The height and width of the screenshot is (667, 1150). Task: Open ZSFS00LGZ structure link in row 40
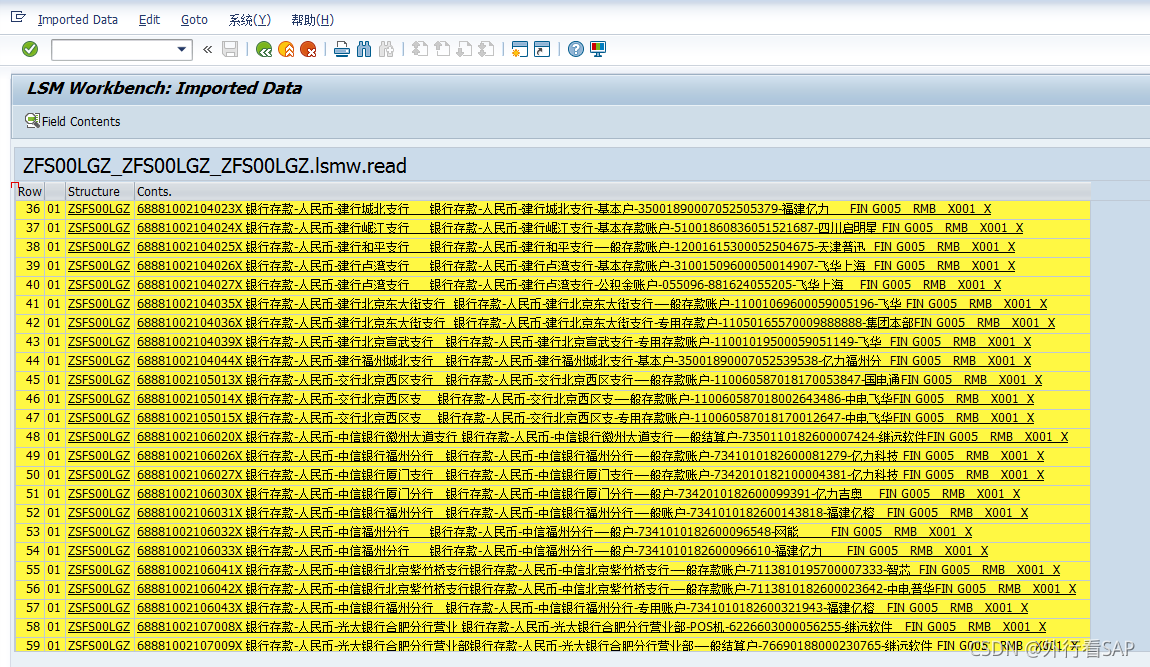[x=99, y=285]
